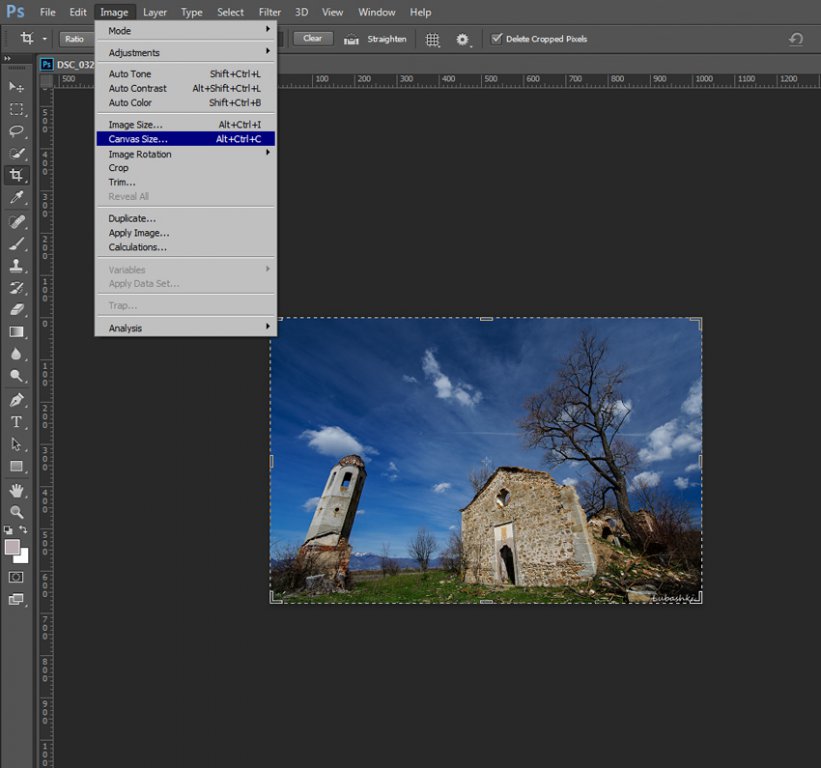
Task: Open the Ratio preset dropdown
Action: click(x=76, y=39)
